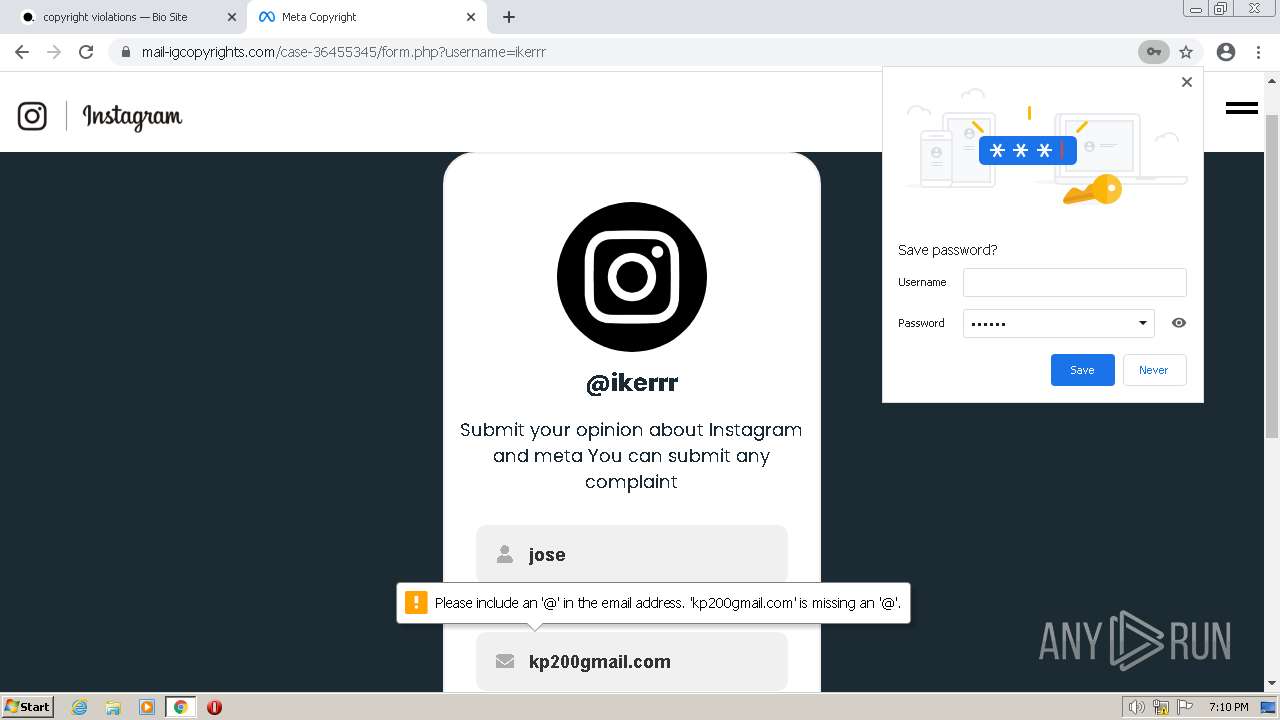Screen dimensions: 1280x720
Task: Click the network tray icon
Action: point(1161,707)
